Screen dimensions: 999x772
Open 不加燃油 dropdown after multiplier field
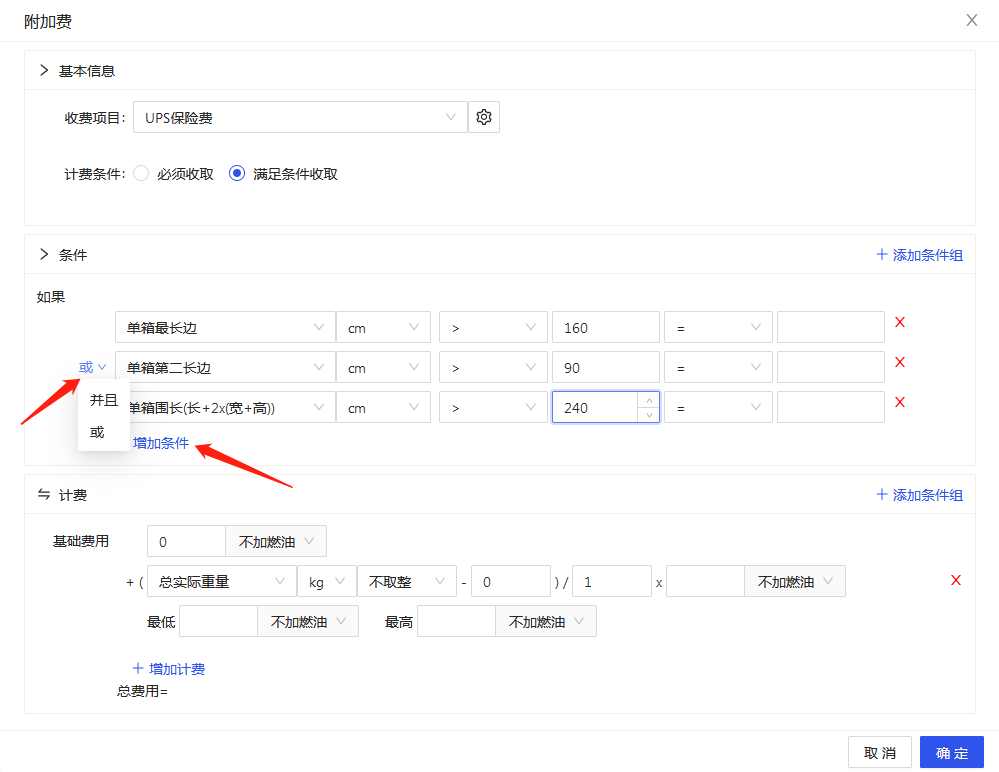(795, 581)
